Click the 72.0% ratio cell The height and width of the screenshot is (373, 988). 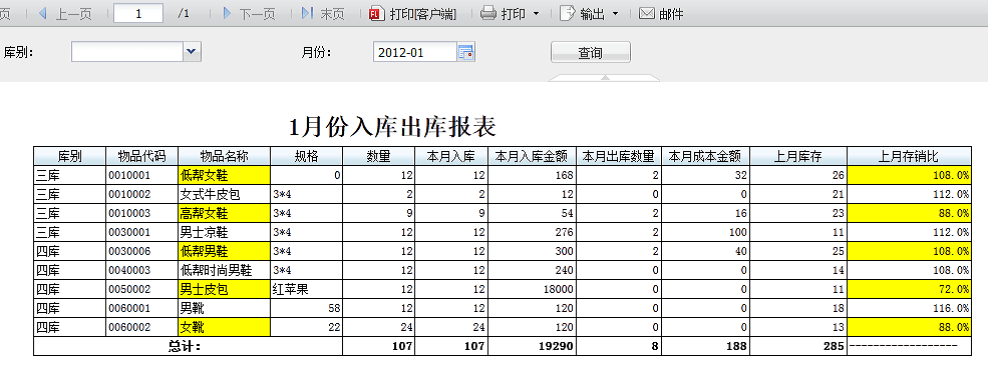point(909,289)
